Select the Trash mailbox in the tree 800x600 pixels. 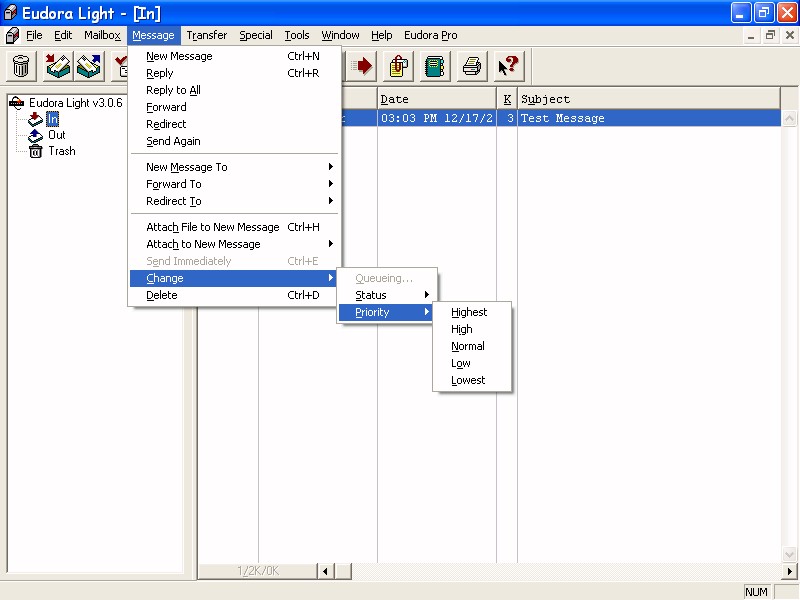(62, 151)
